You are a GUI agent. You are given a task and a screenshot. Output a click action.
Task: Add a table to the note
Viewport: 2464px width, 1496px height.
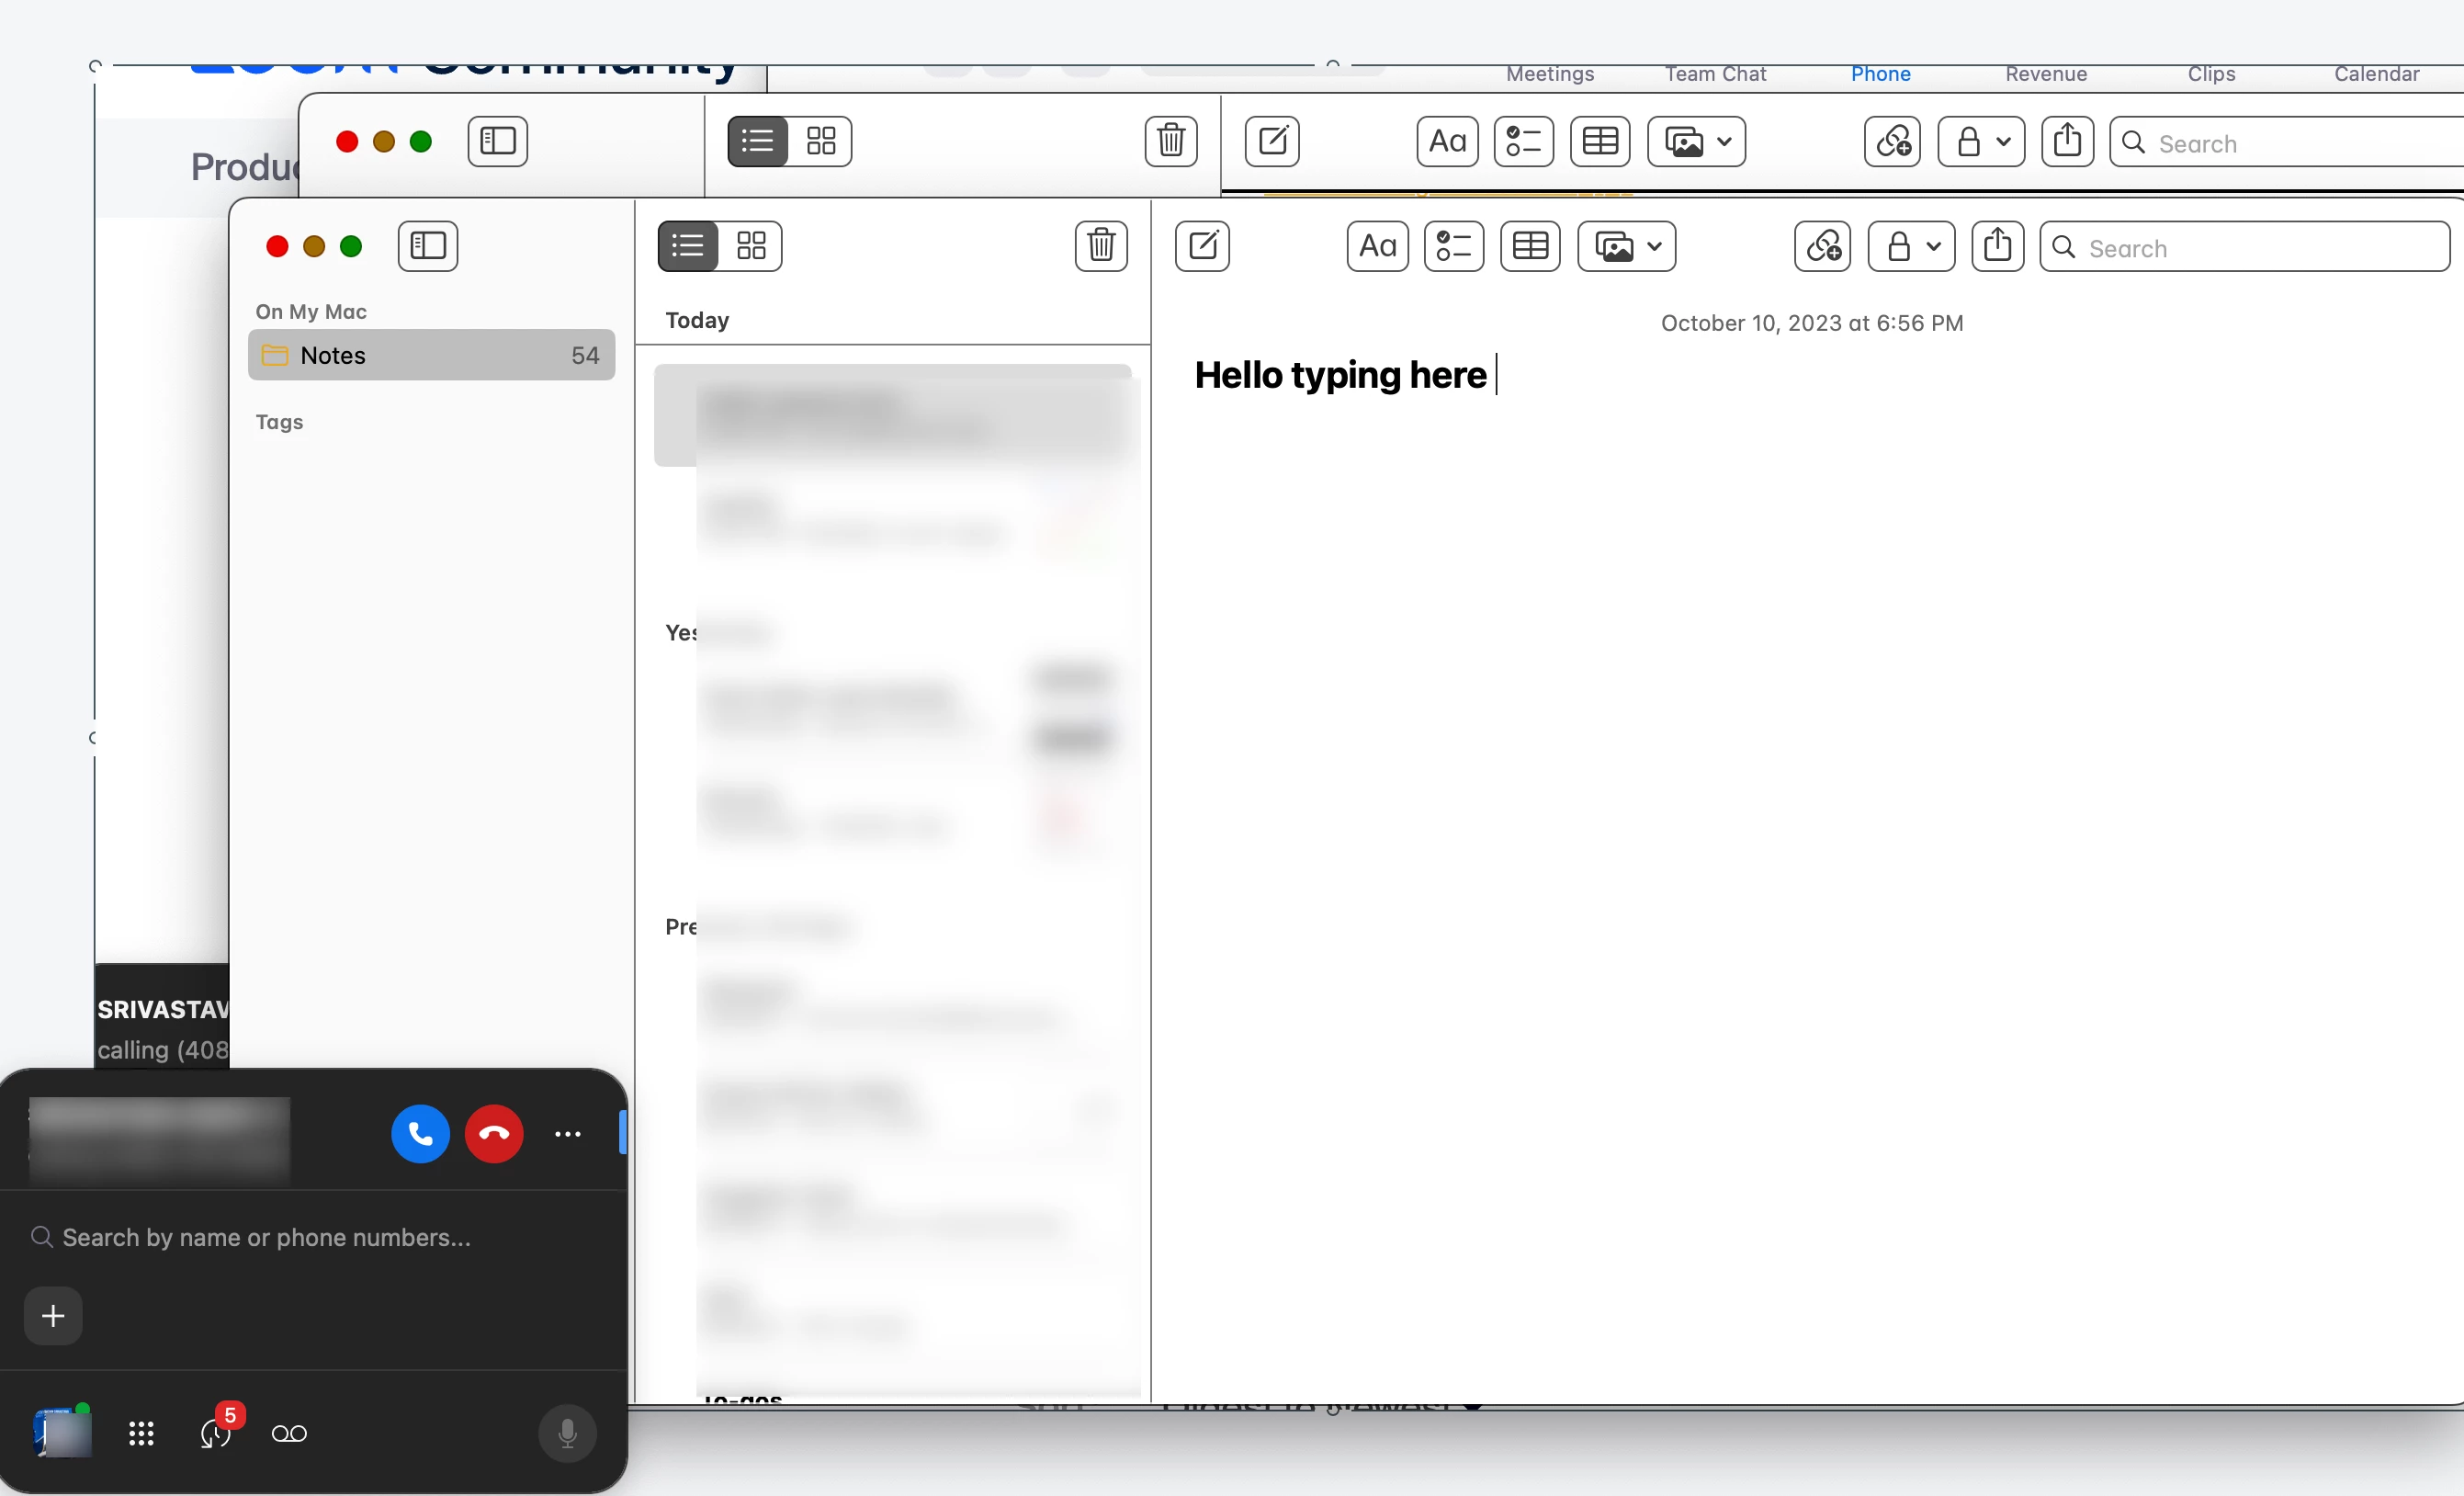click(1530, 246)
